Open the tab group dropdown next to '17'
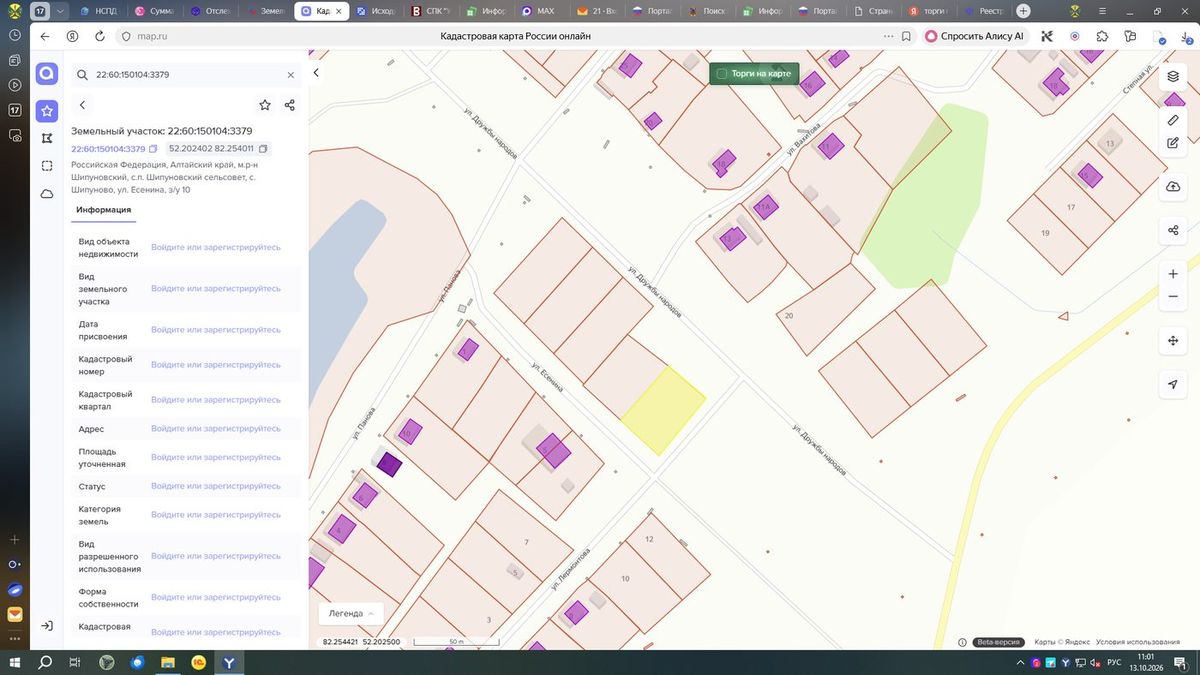Image resolution: width=1200 pixels, height=675 pixels. [60, 11]
